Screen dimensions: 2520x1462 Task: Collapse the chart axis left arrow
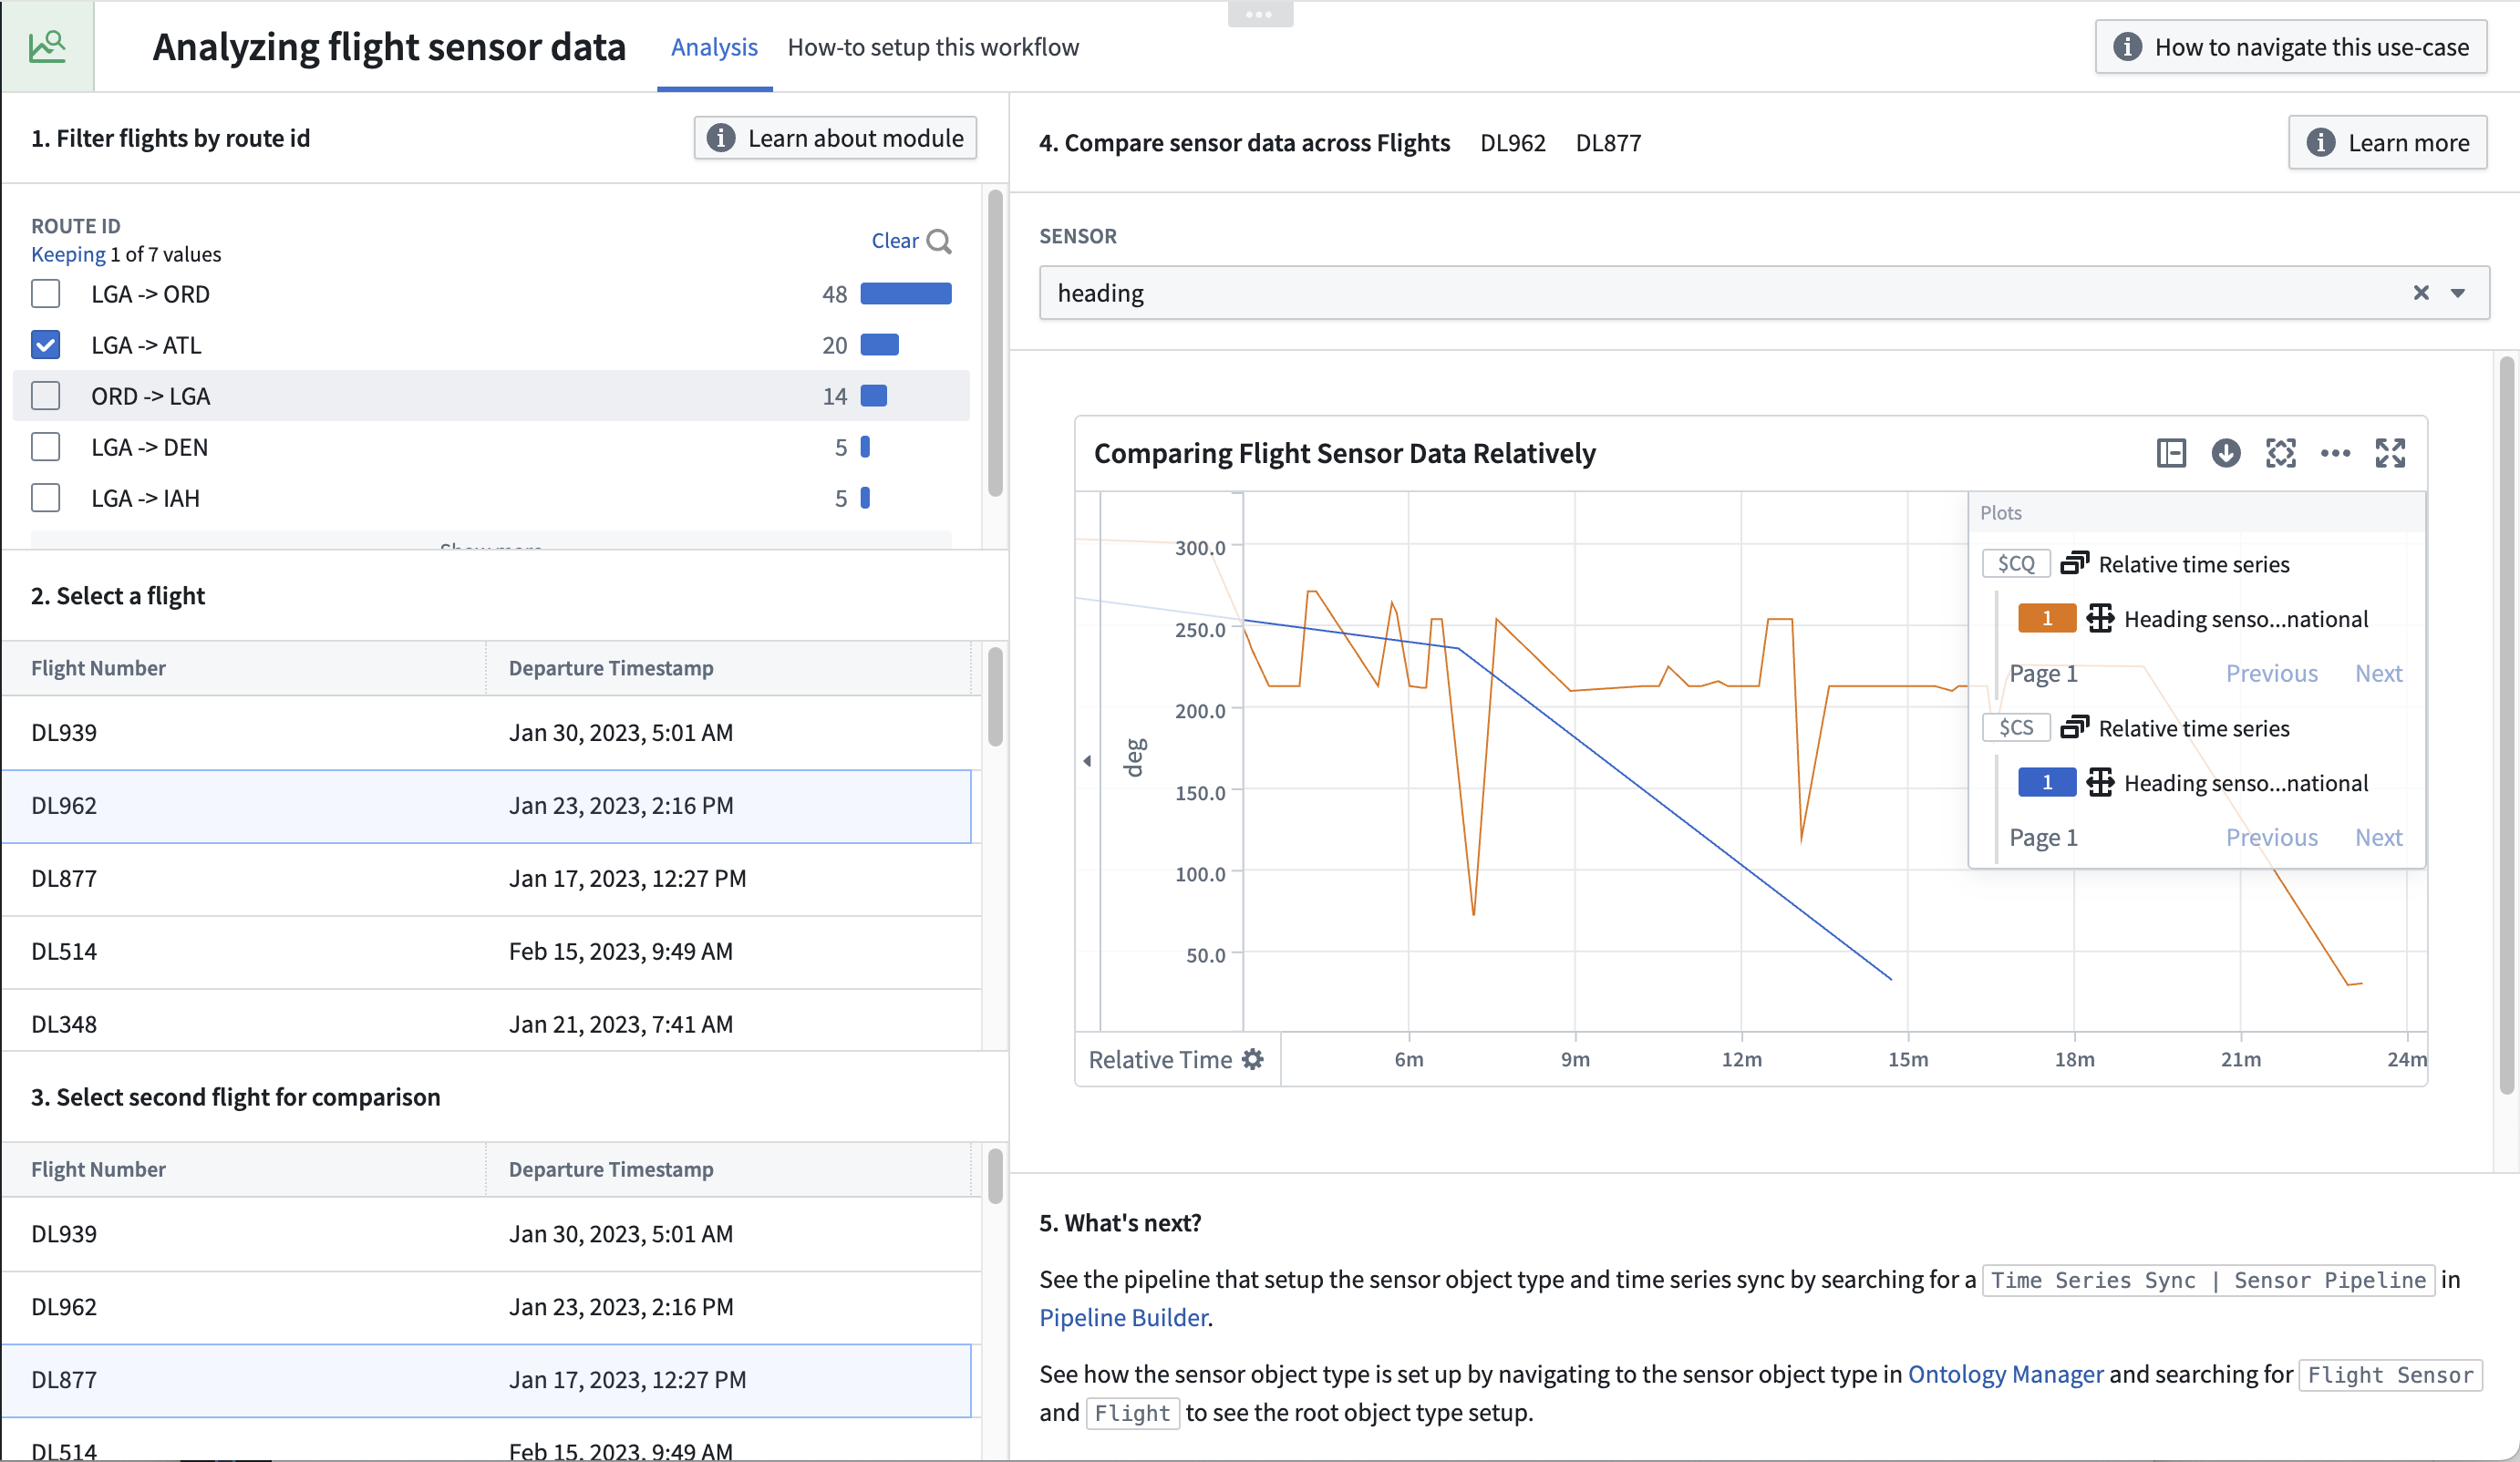1087,761
